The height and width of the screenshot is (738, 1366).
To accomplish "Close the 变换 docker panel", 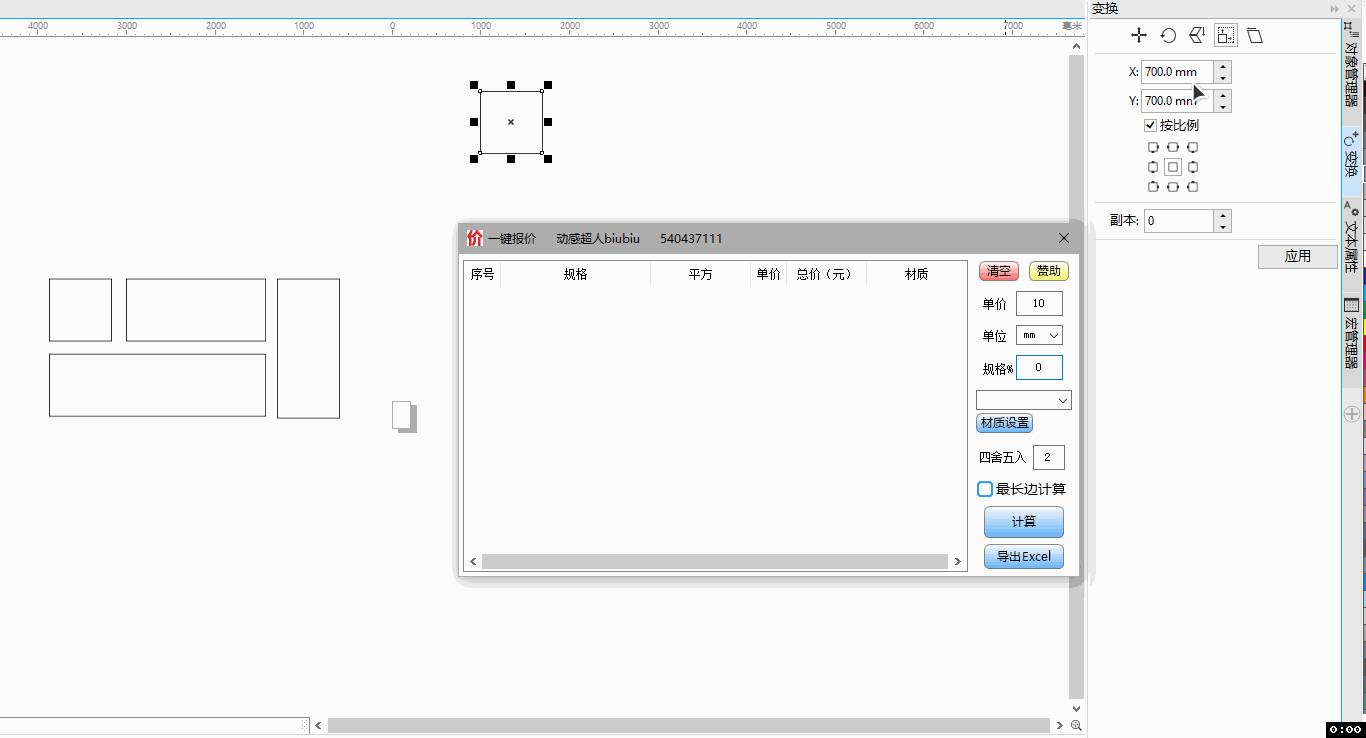I will pos(1352,8).
